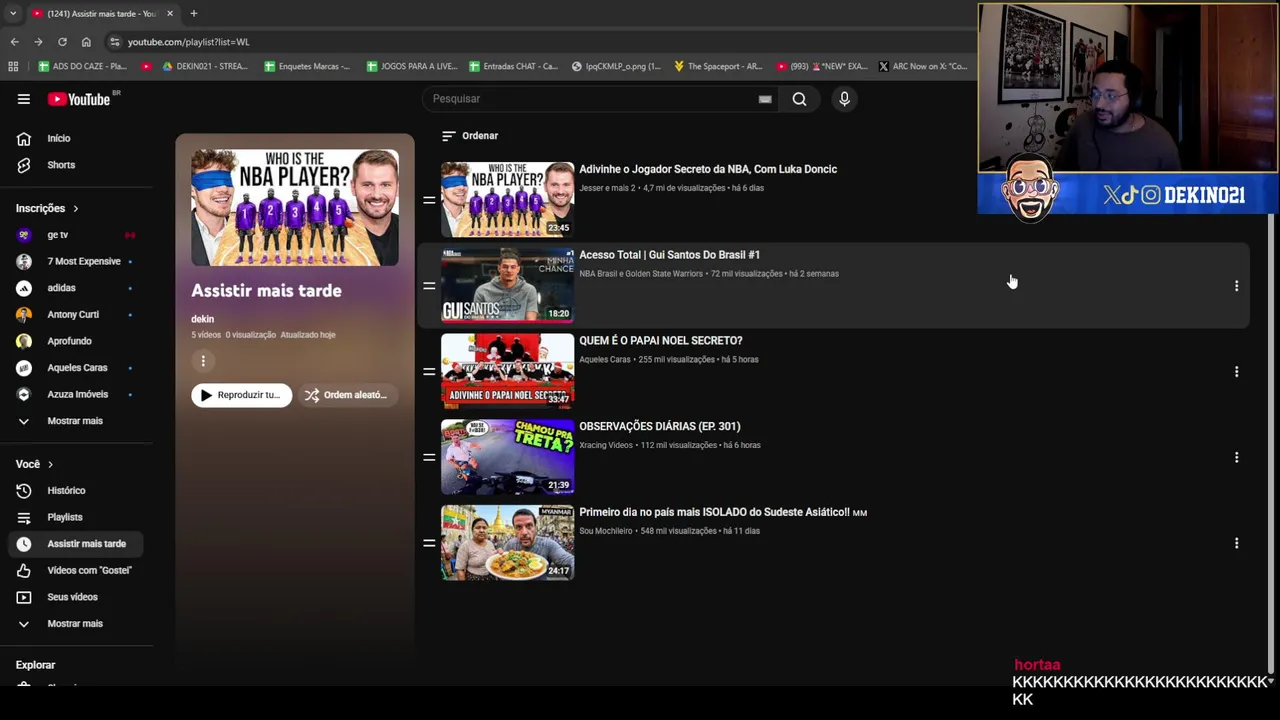Open Vídeos com "Gostei" in sidebar
The image size is (1280, 720).
point(75,571)
